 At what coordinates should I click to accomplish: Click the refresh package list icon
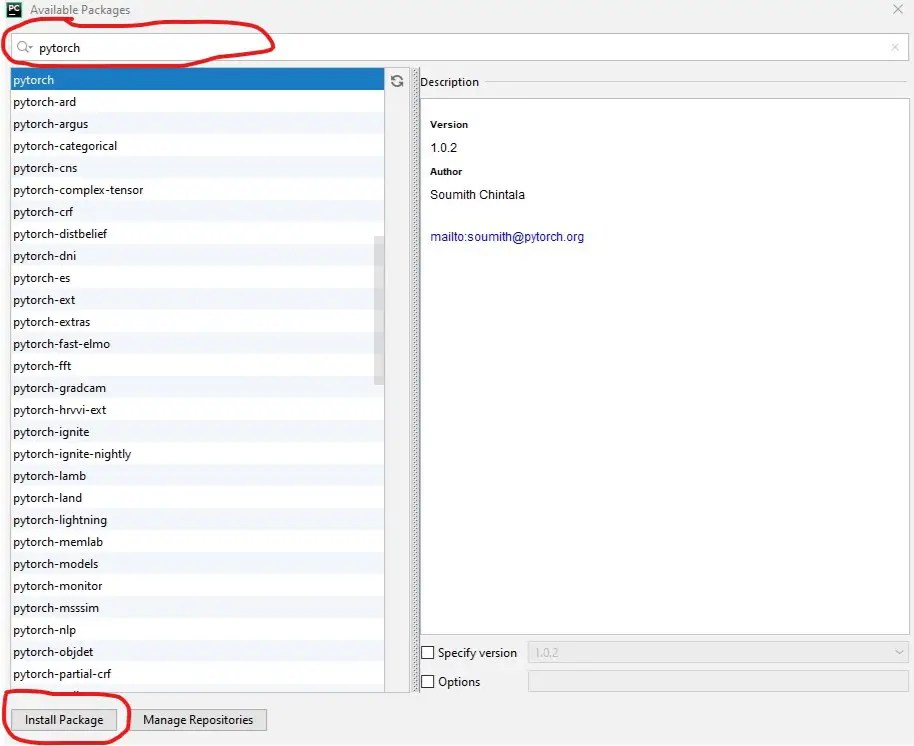tap(397, 81)
